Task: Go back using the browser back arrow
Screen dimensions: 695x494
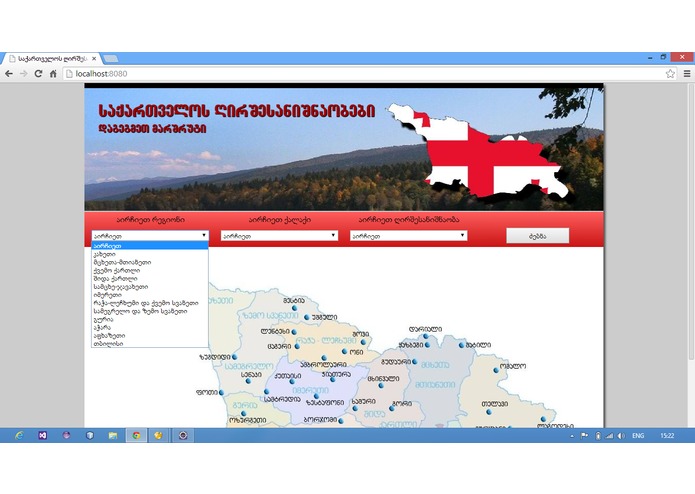Action: [x=9, y=74]
